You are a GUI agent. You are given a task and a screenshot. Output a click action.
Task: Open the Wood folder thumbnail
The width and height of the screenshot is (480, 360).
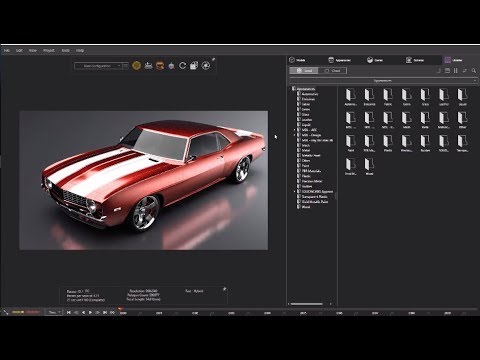coord(369,166)
